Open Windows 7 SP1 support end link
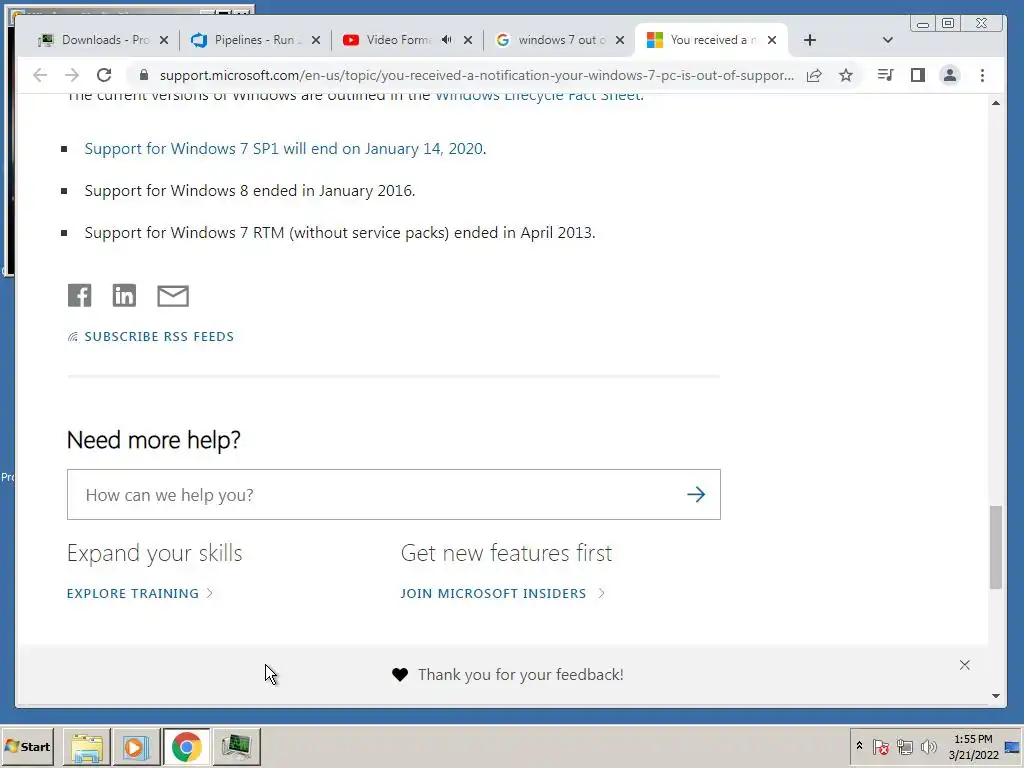 pos(284,149)
